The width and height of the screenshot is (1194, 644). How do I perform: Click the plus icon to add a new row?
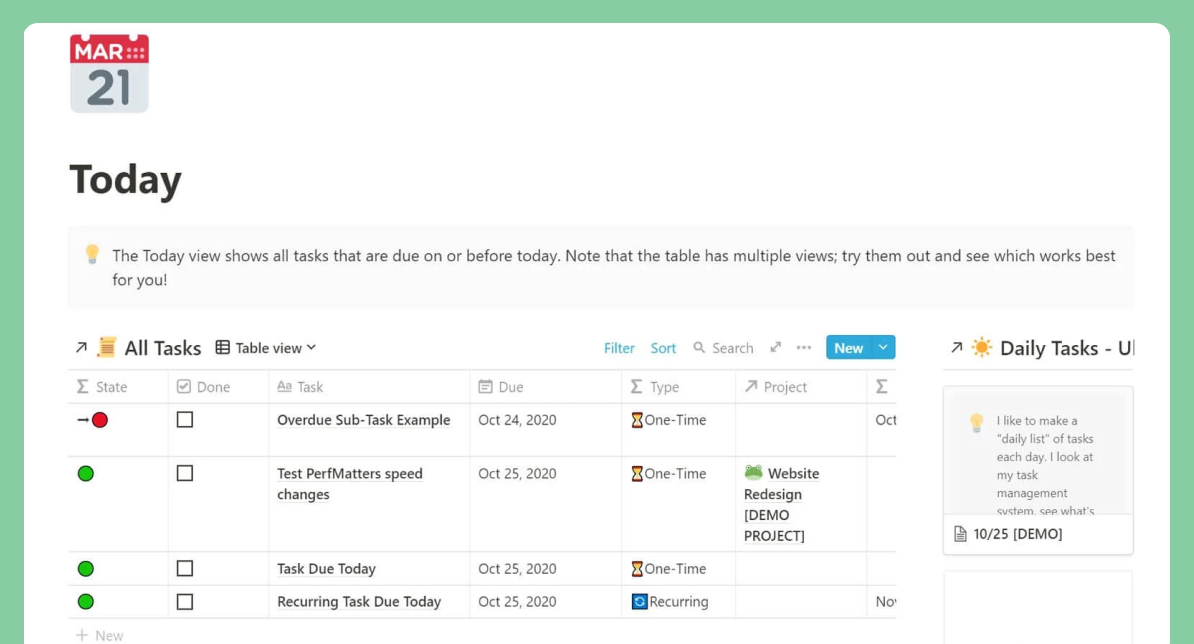coord(82,635)
